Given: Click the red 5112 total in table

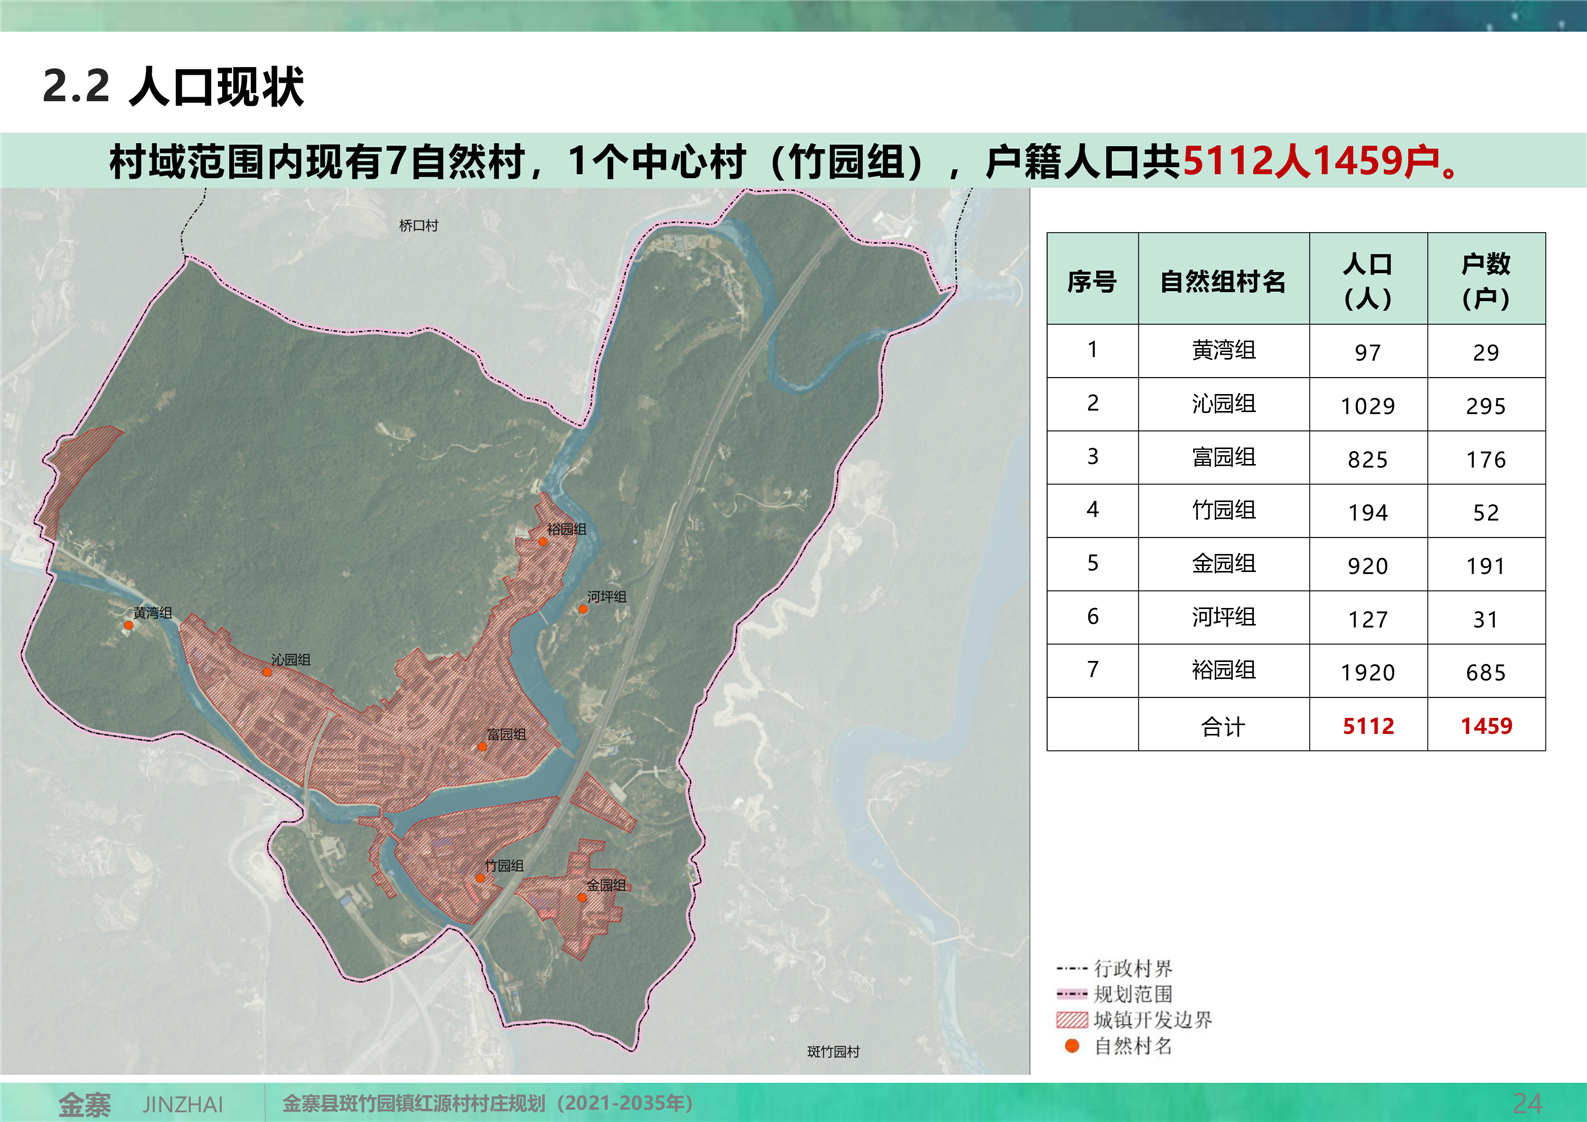Looking at the screenshot, I should [1368, 726].
